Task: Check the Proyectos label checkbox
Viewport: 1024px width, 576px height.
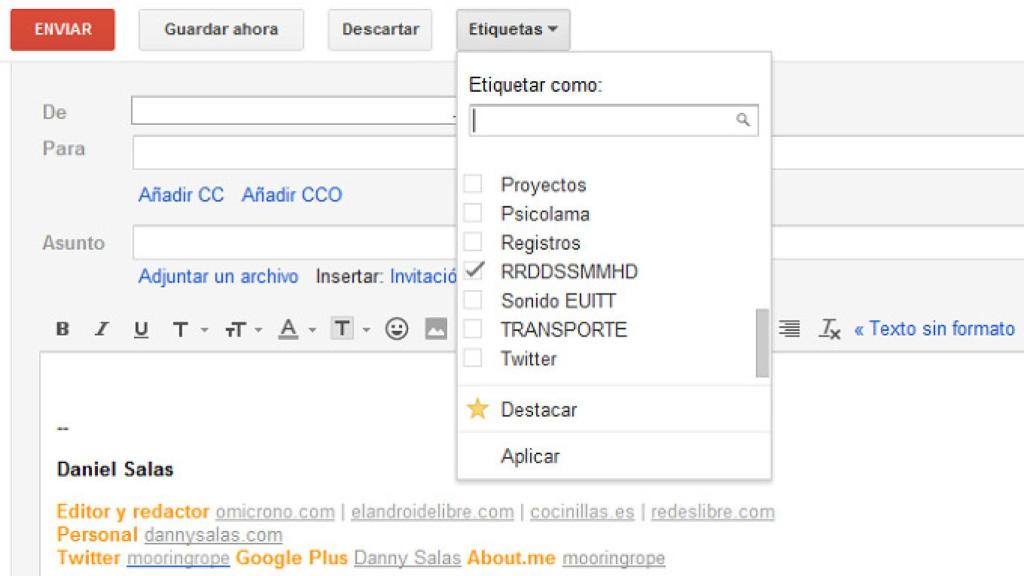Action: click(x=472, y=184)
